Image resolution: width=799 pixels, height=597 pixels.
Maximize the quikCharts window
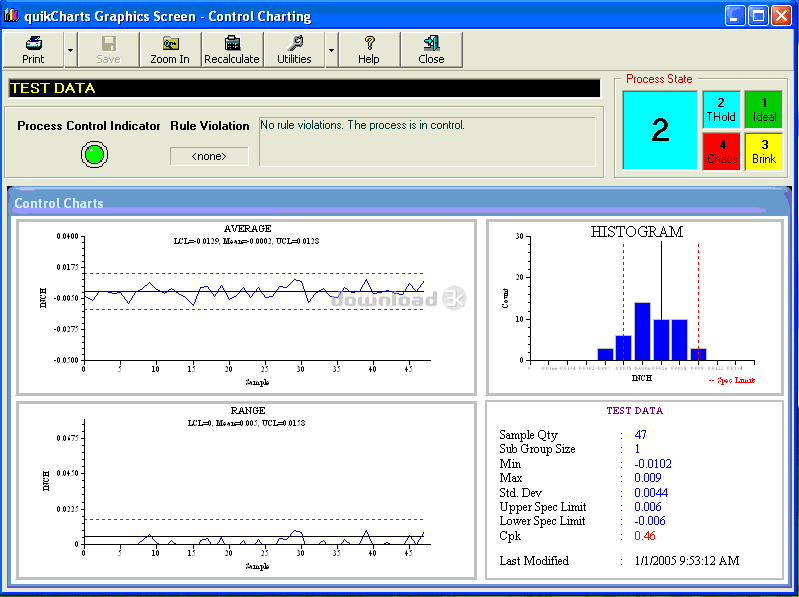click(x=758, y=16)
